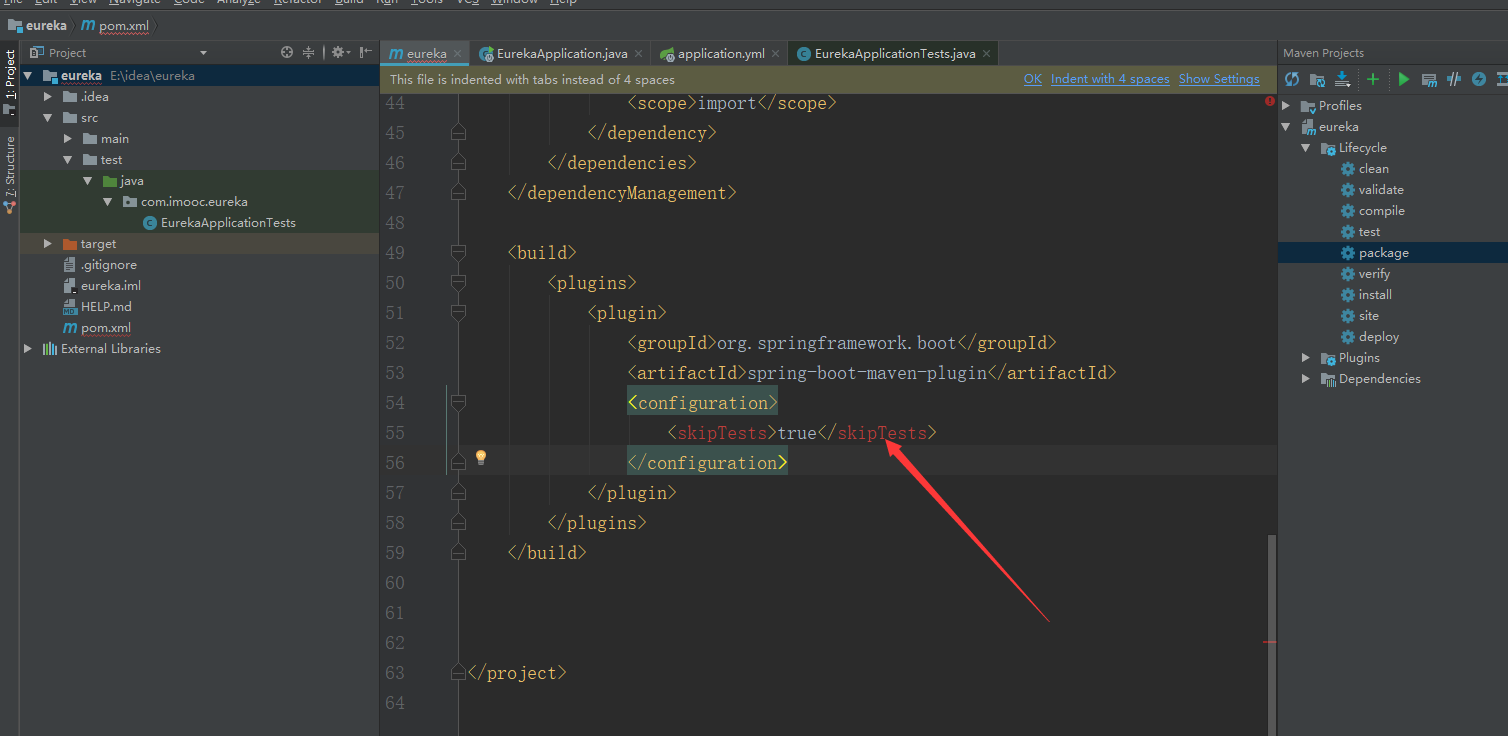This screenshot has height=736, width=1508.
Task: Select package lifecycle goal
Action: [x=1383, y=253]
